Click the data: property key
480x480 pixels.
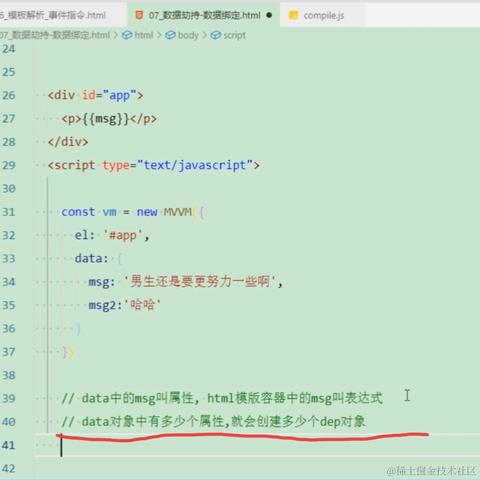tap(92, 259)
